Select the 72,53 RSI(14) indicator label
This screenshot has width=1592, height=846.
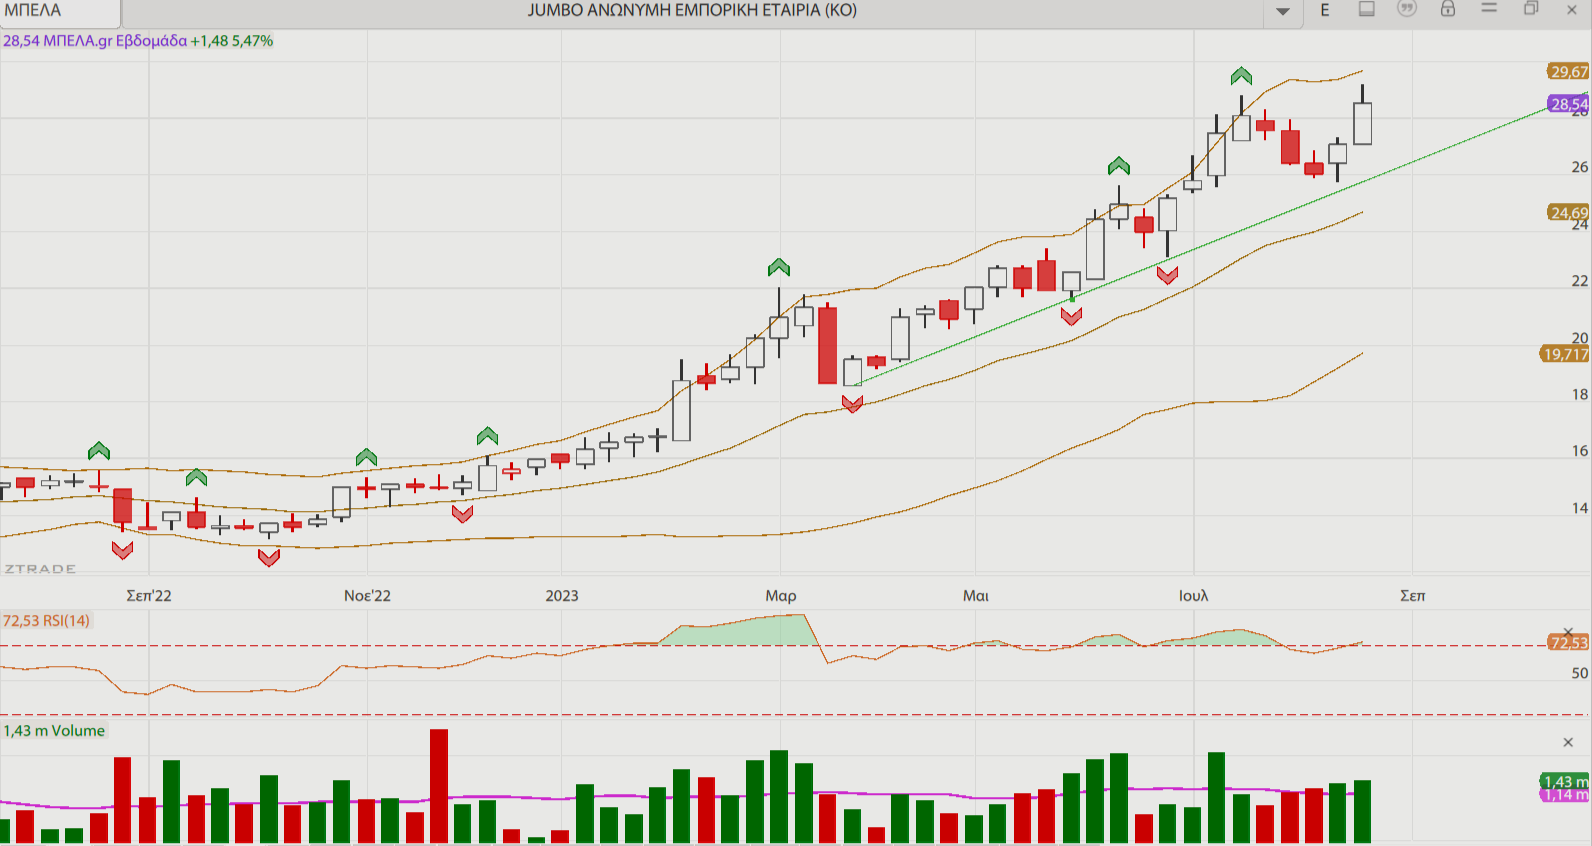pyautogui.click(x=46, y=621)
